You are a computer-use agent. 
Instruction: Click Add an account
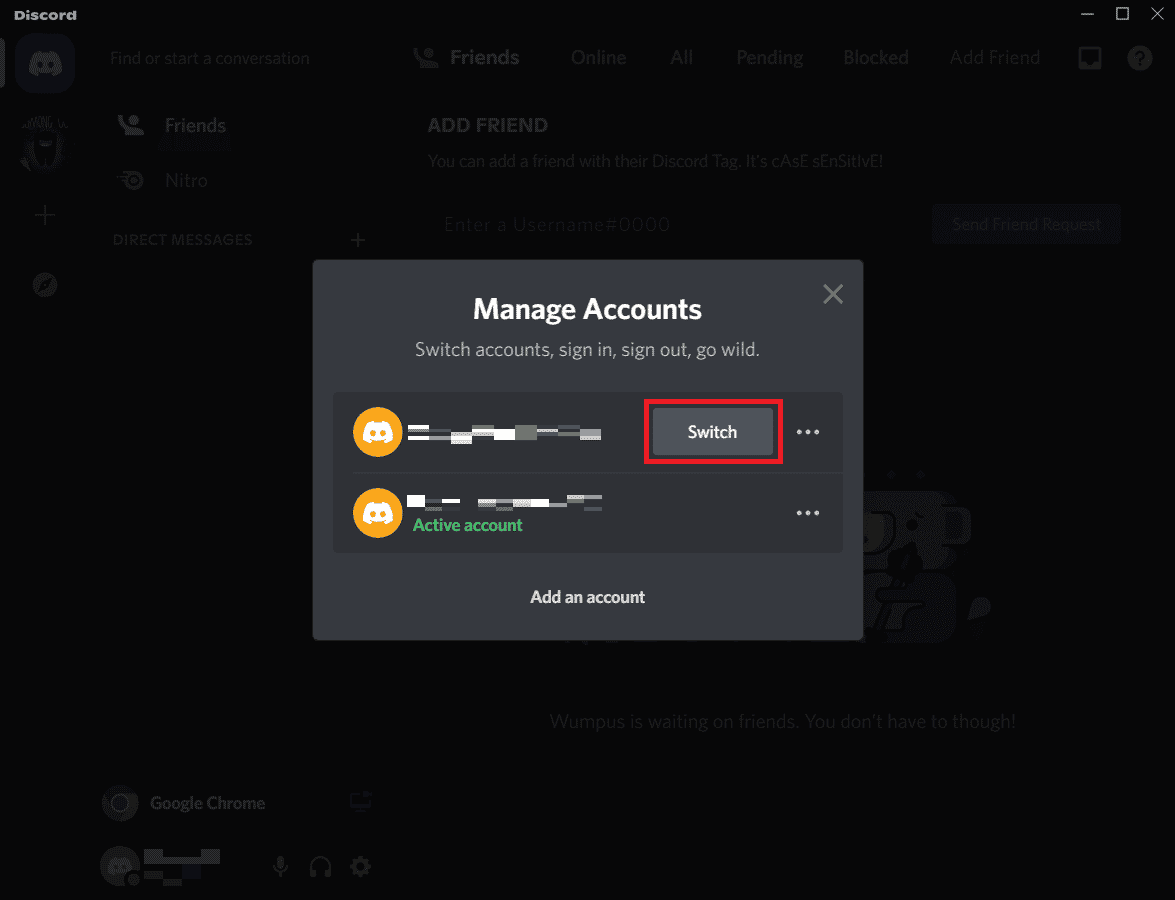587,597
